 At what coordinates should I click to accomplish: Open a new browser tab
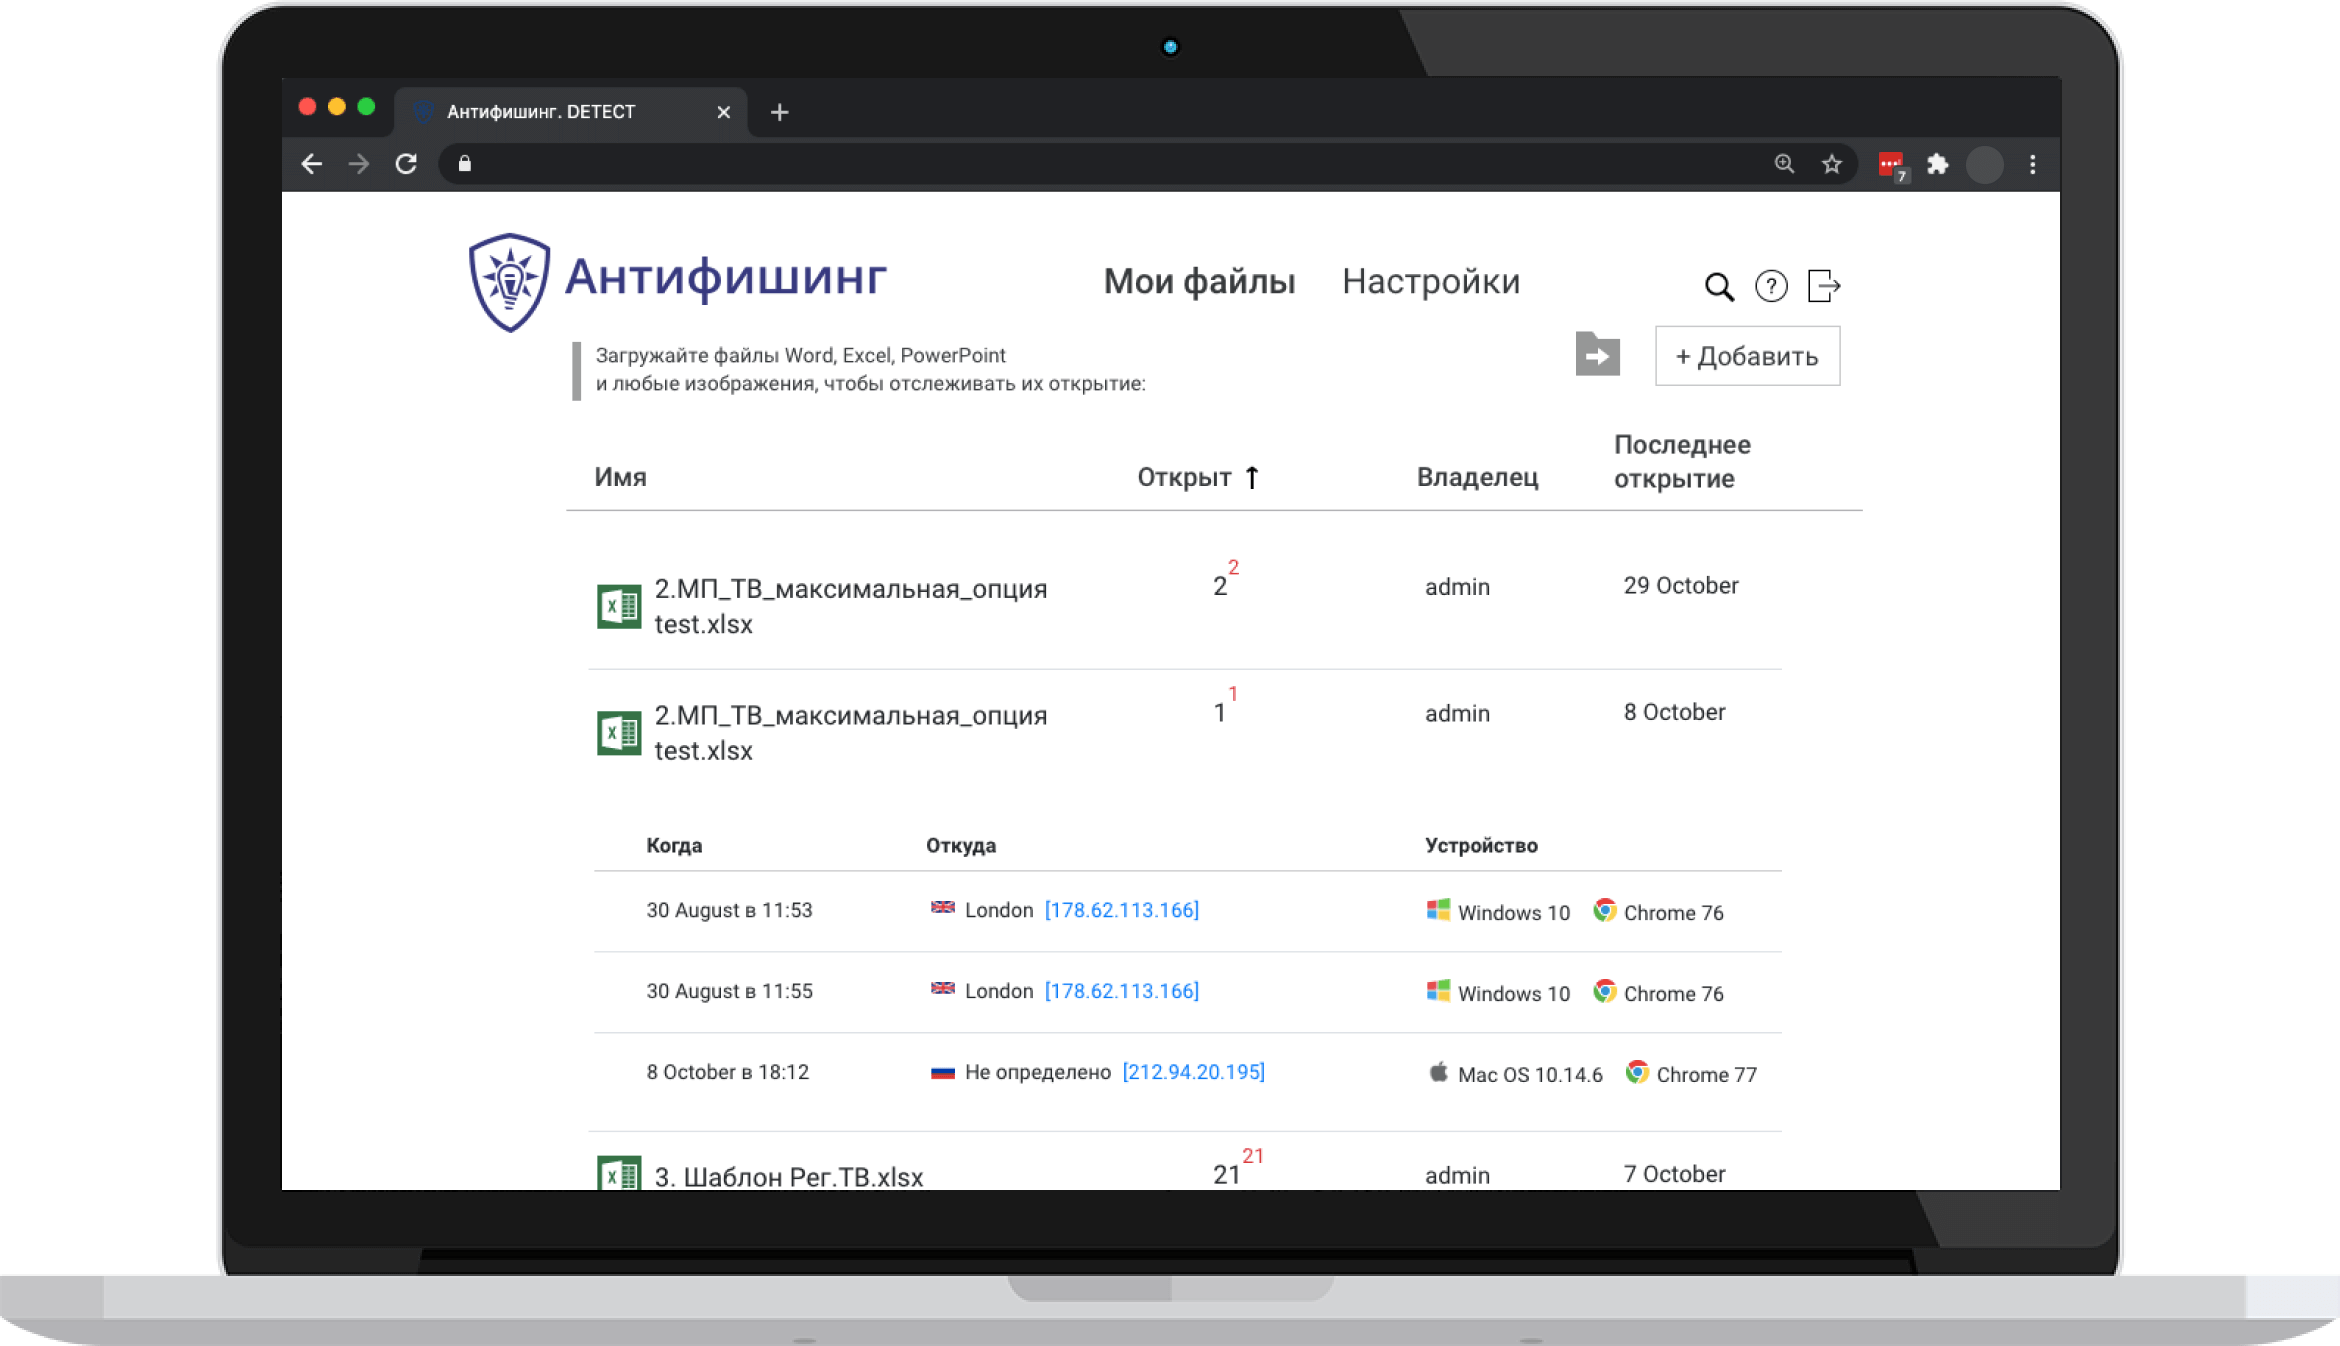780,112
